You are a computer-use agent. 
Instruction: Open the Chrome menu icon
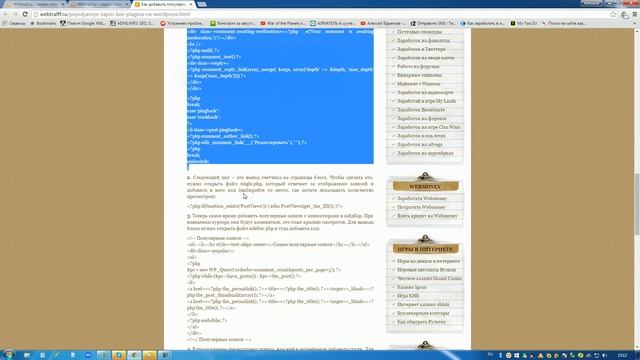click(635, 14)
